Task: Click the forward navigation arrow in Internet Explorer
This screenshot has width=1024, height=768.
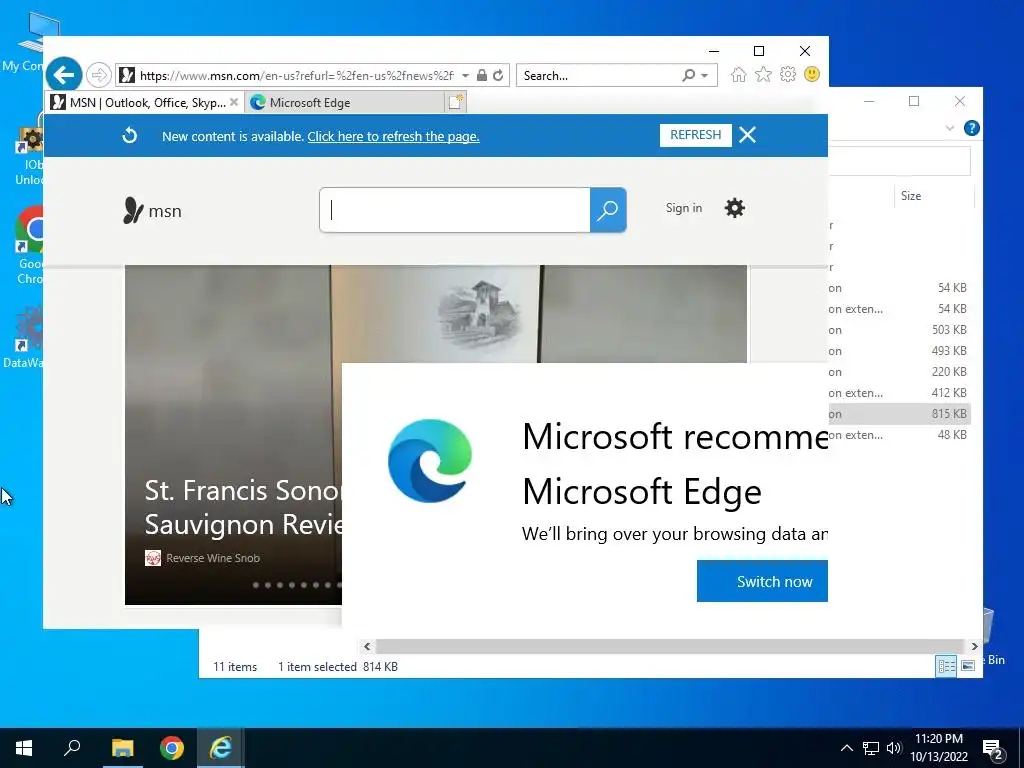Action: (99, 75)
